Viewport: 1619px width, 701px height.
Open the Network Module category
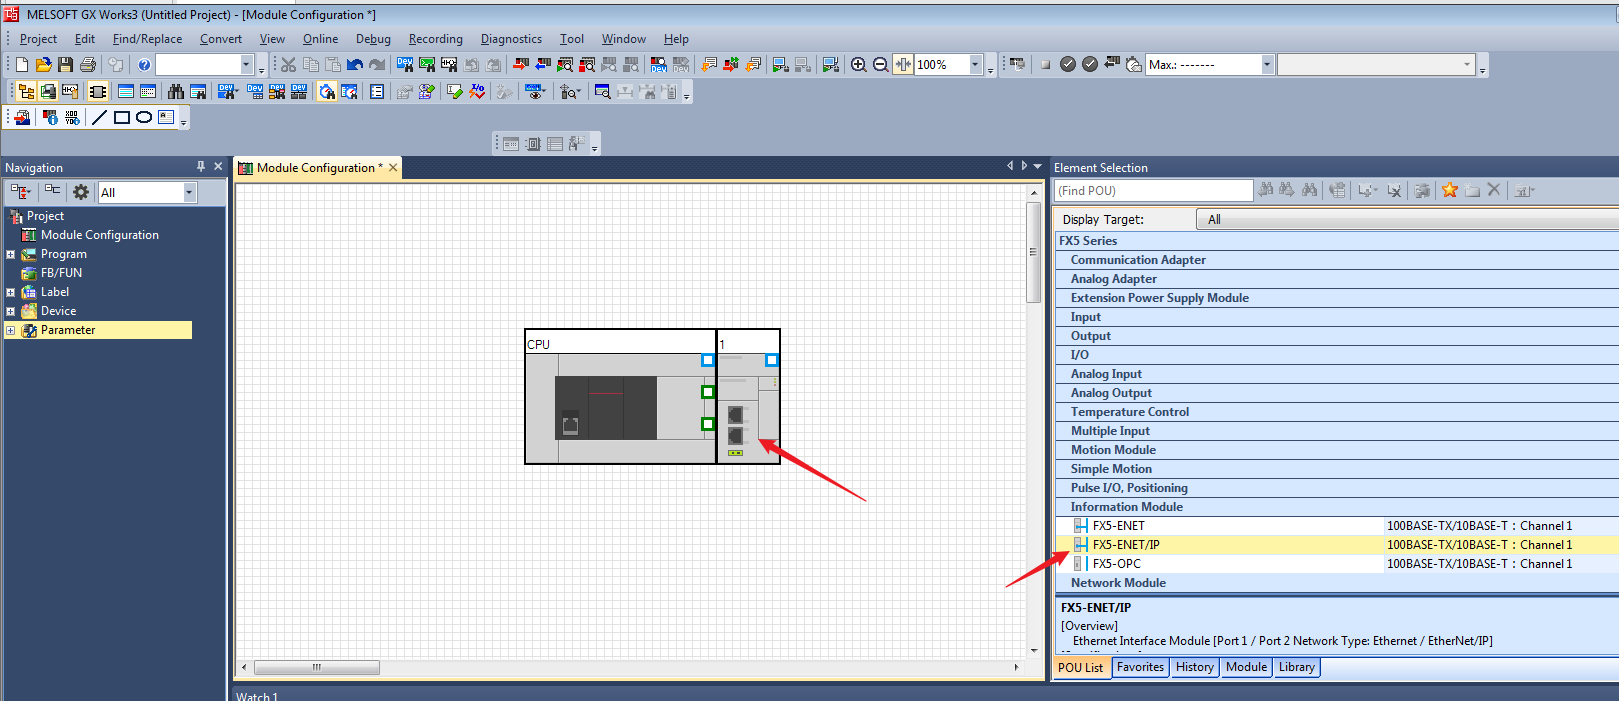pyautogui.click(x=1118, y=583)
